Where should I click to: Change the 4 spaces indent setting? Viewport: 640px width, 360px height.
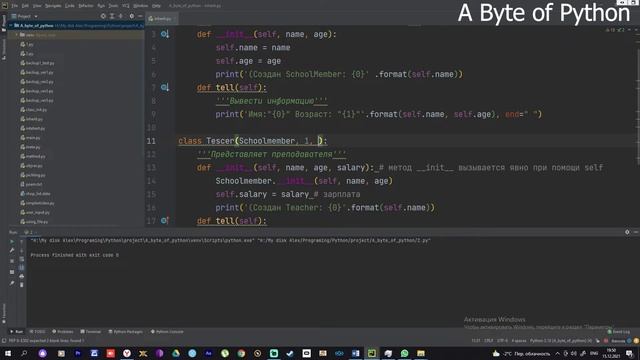coord(519,340)
